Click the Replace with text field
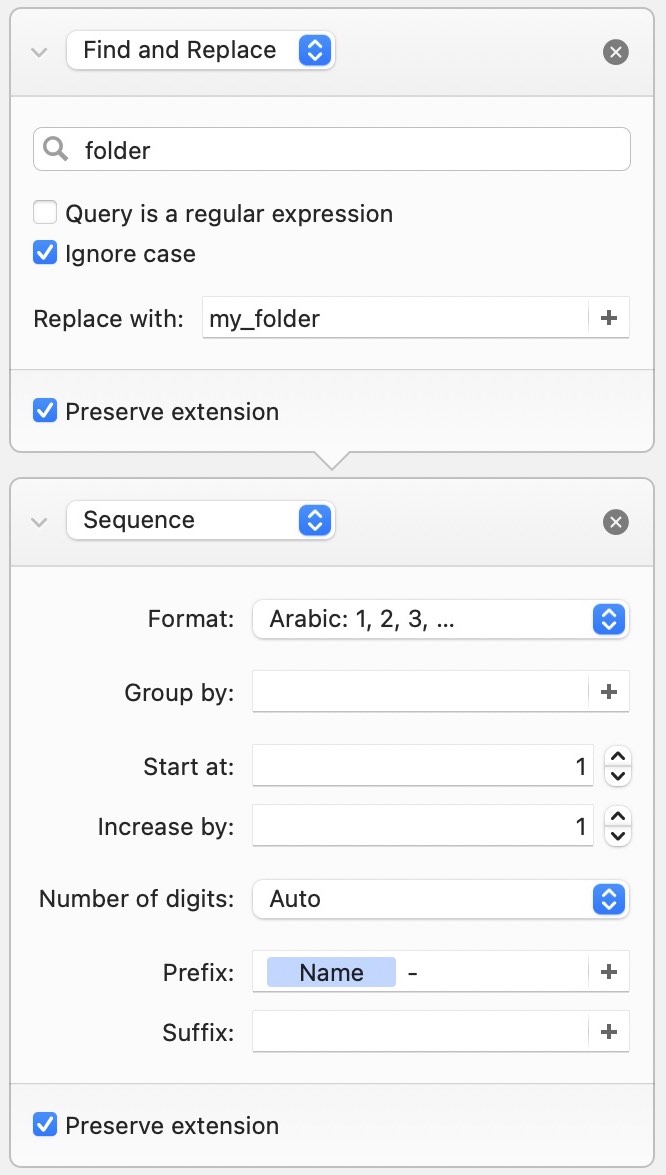Viewport: 666px width, 1175px height. pos(395,318)
